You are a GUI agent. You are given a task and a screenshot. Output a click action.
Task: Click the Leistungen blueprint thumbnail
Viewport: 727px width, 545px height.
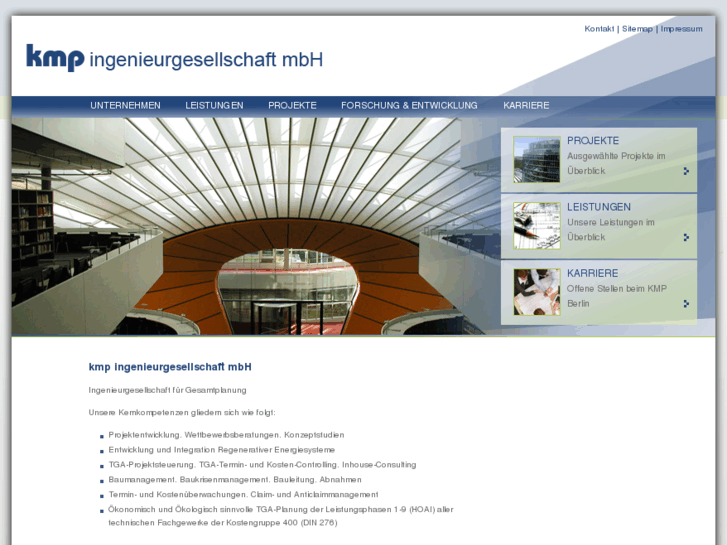pos(536,225)
